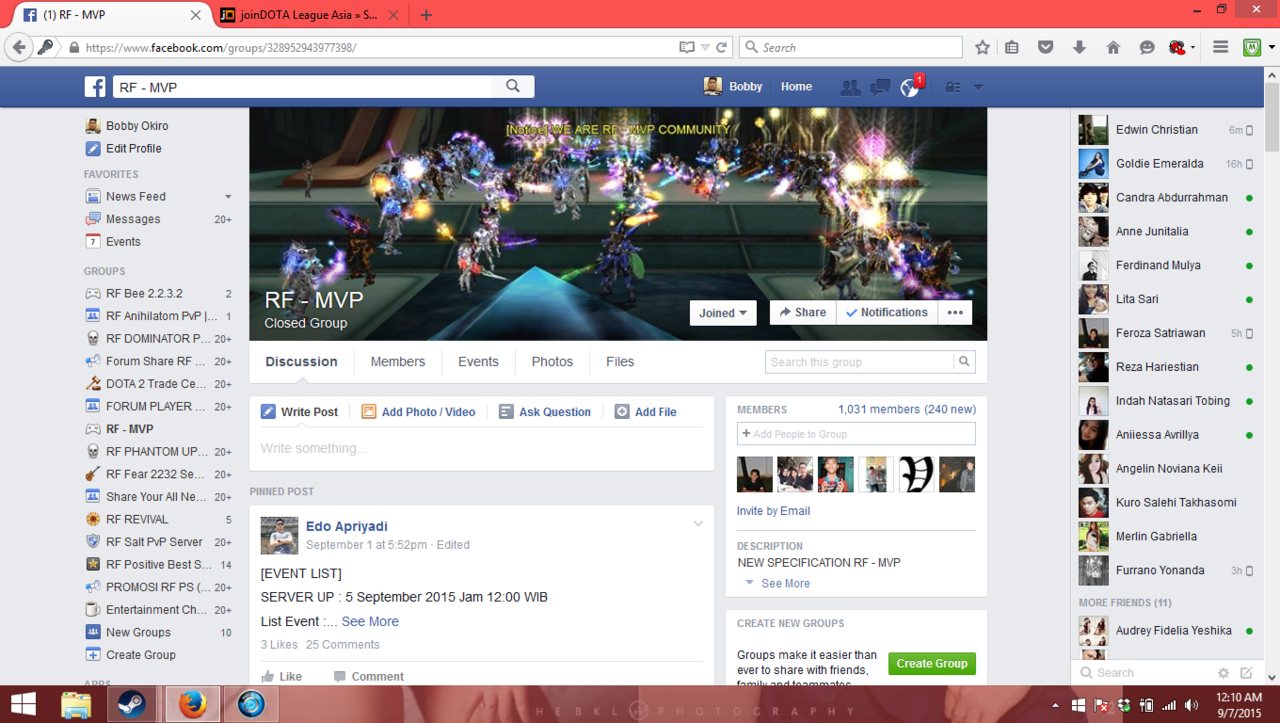Image resolution: width=1280 pixels, height=723 pixels.
Task: Click the Share button
Action: pos(803,313)
